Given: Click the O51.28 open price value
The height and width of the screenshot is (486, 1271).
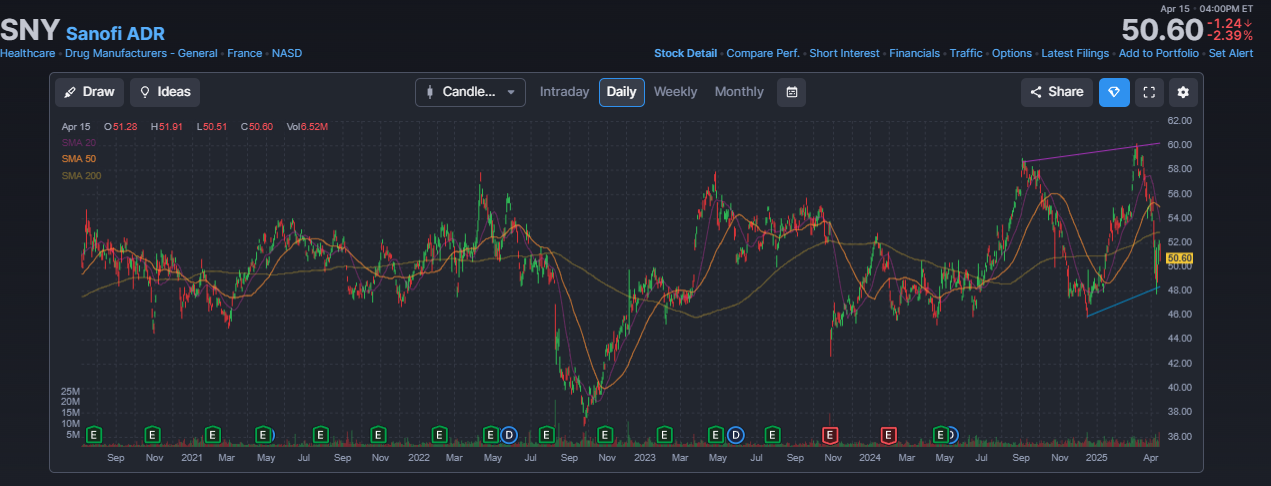Looking at the screenshot, I should click(123, 127).
